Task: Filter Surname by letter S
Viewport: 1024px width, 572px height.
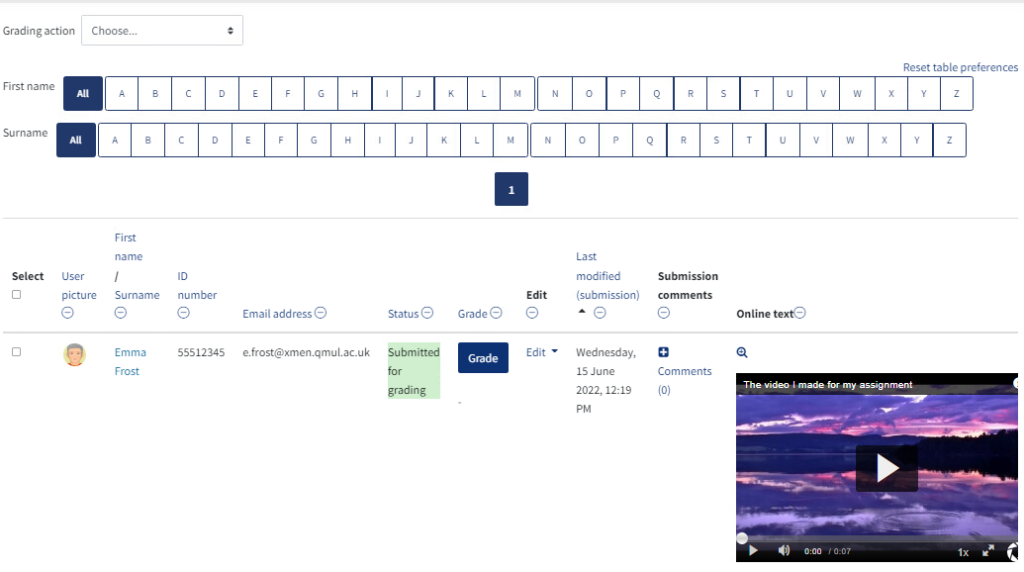Action: (716, 140)
